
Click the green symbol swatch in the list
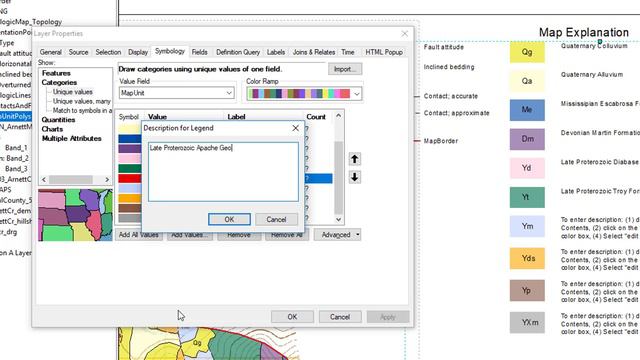tap(130, 168)
